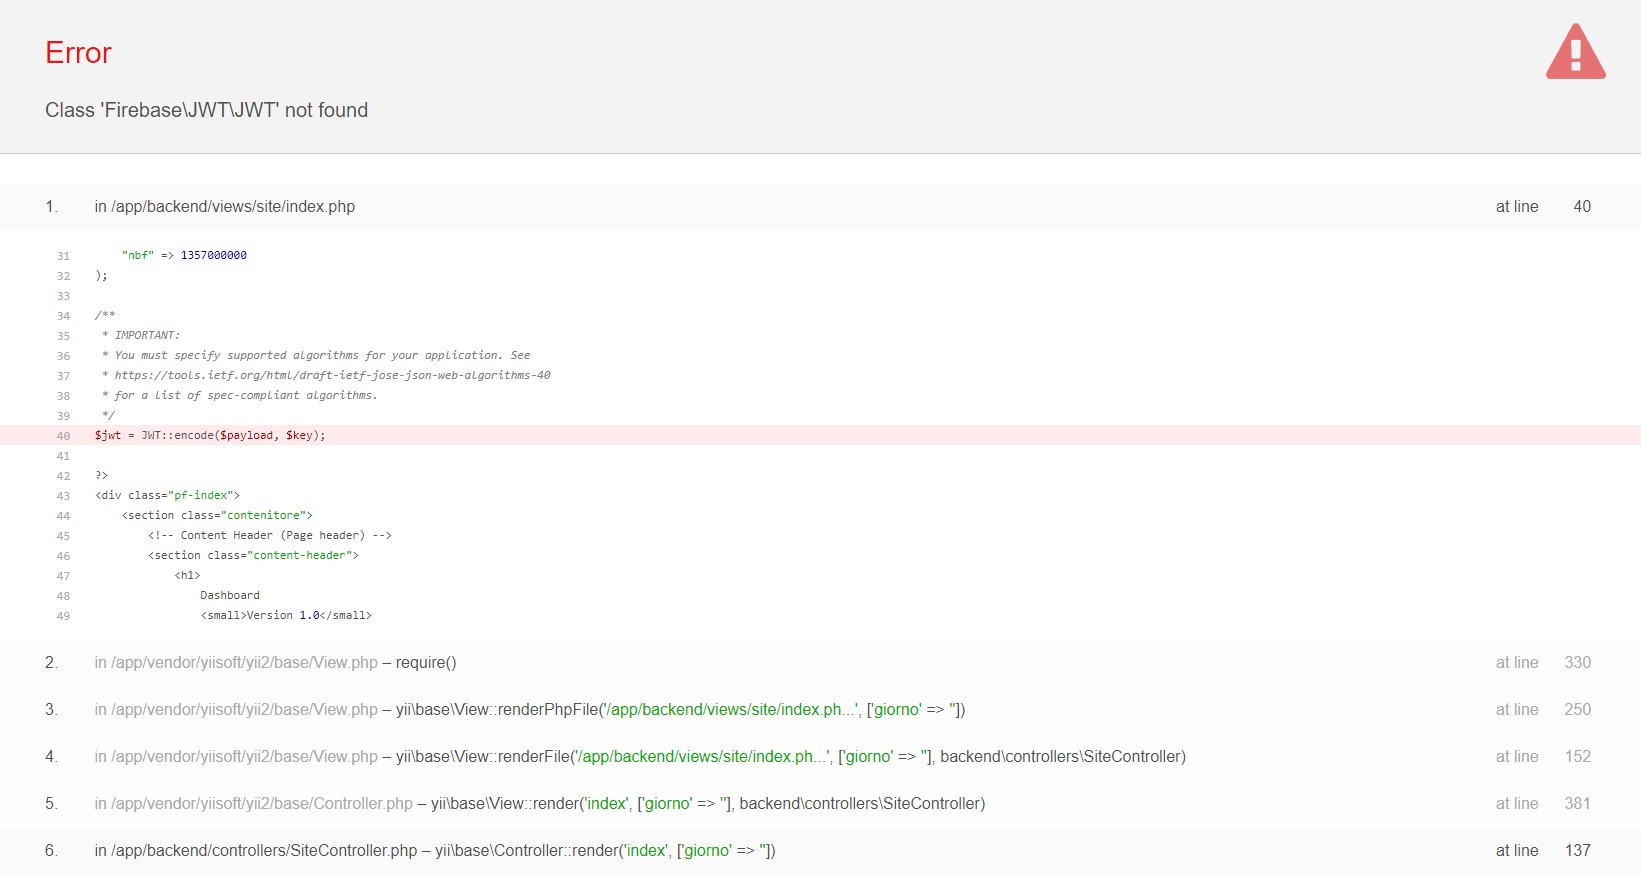Image resolution: width=1641 pixels, height=882 pixels.
Task: Click the 'at line 152' label
Action: click(1543, 757)
